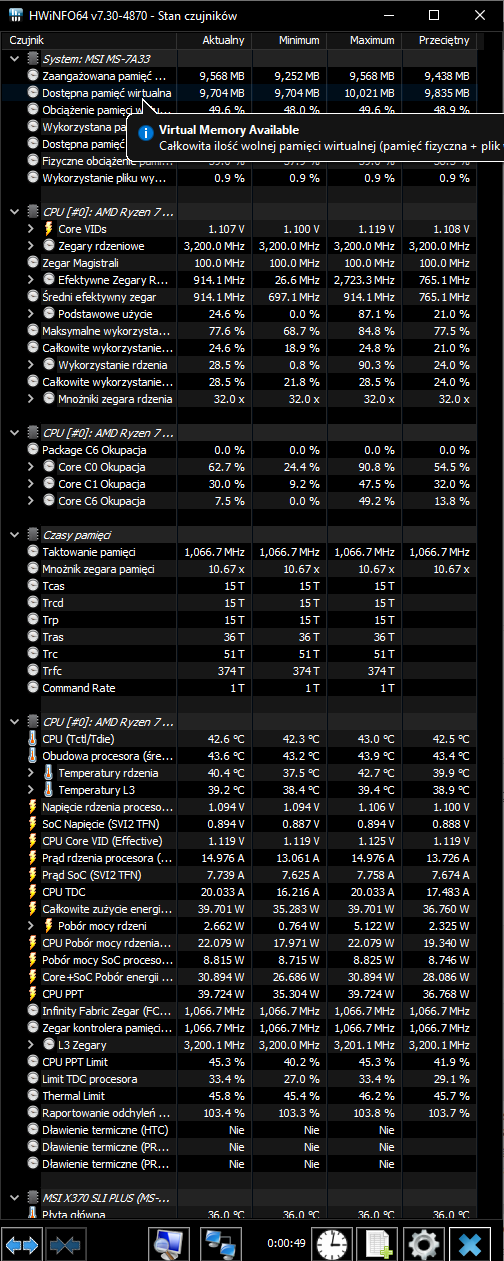Viewport: 504px width, 1261px height.
Task: Click the blue expand-columns arrows icon
Action: pyautogui.click(x=21, y=1244)
